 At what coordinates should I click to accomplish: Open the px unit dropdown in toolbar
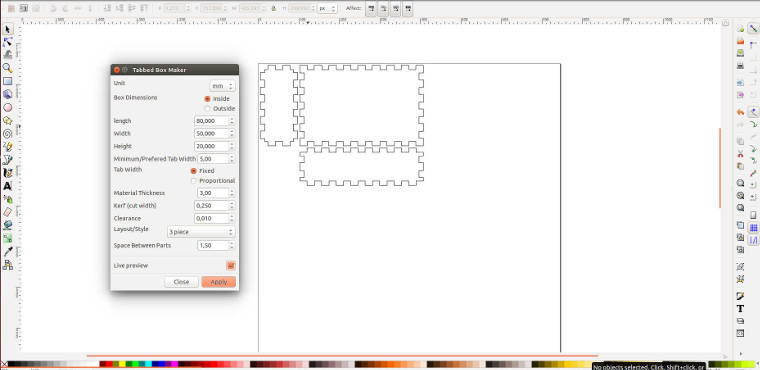tap(327, 8)
